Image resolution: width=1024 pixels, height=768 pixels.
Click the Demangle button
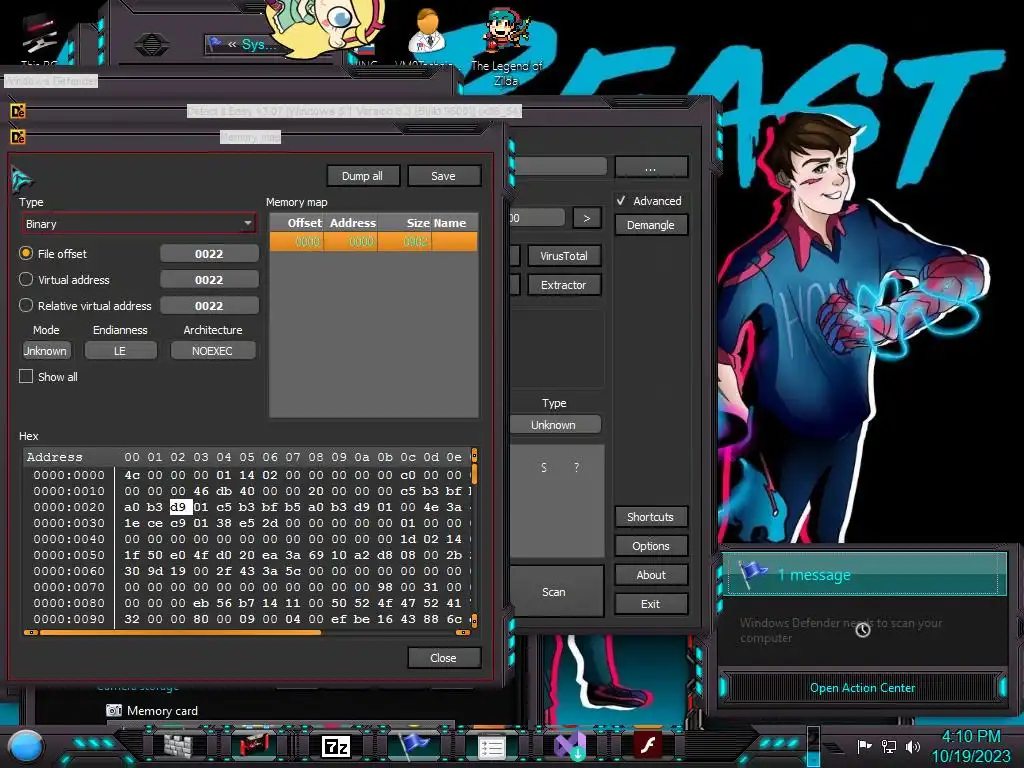pos(651,225)
